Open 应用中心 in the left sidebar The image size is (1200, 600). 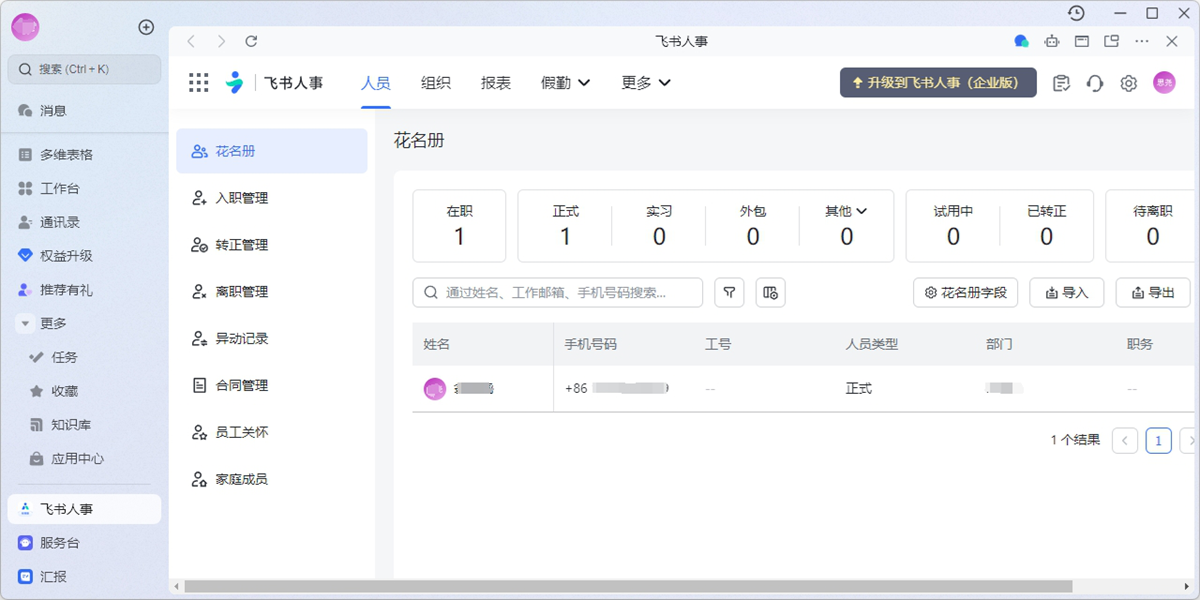point(84,459)
